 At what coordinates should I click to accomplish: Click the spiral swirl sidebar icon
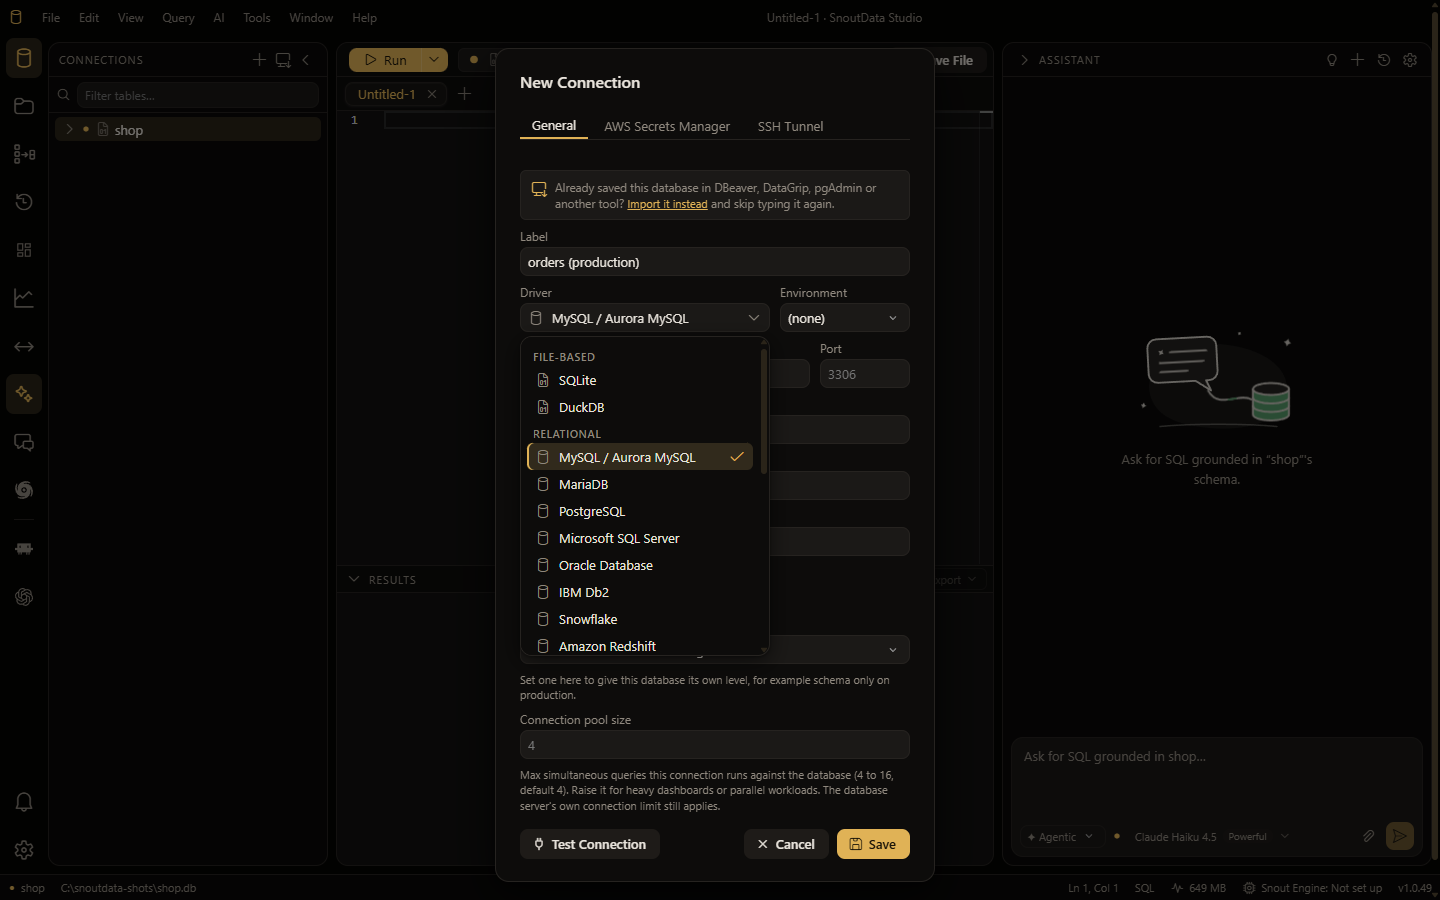24,490
